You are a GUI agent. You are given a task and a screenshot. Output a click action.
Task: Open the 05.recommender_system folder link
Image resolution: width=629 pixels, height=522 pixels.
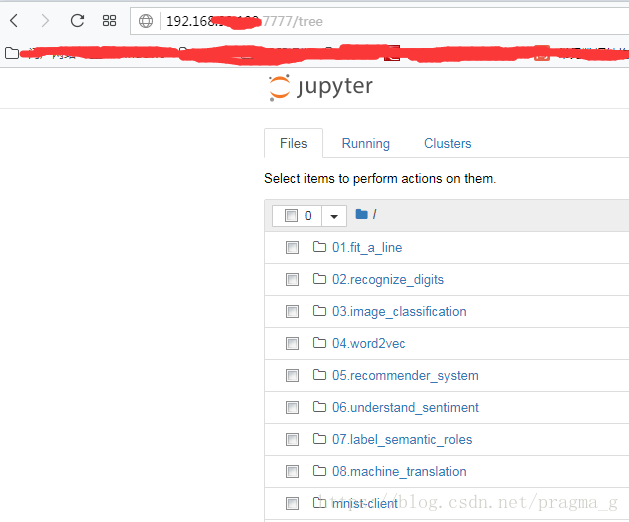[x=405, y=376]
